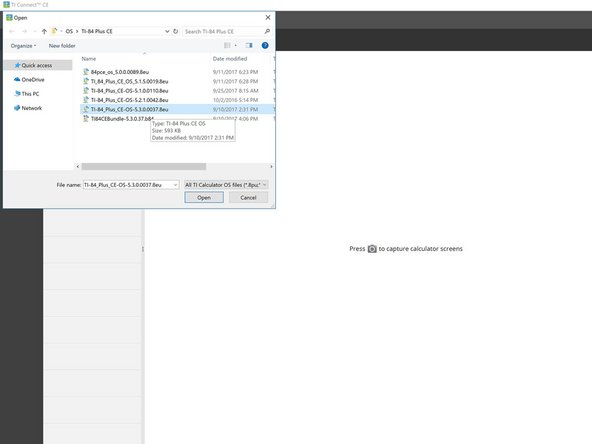Click the Forward navigation arrow
Image resolution: width=592 pixels, height=444 pixels.
pyautogui.click(x=25, y=31)
